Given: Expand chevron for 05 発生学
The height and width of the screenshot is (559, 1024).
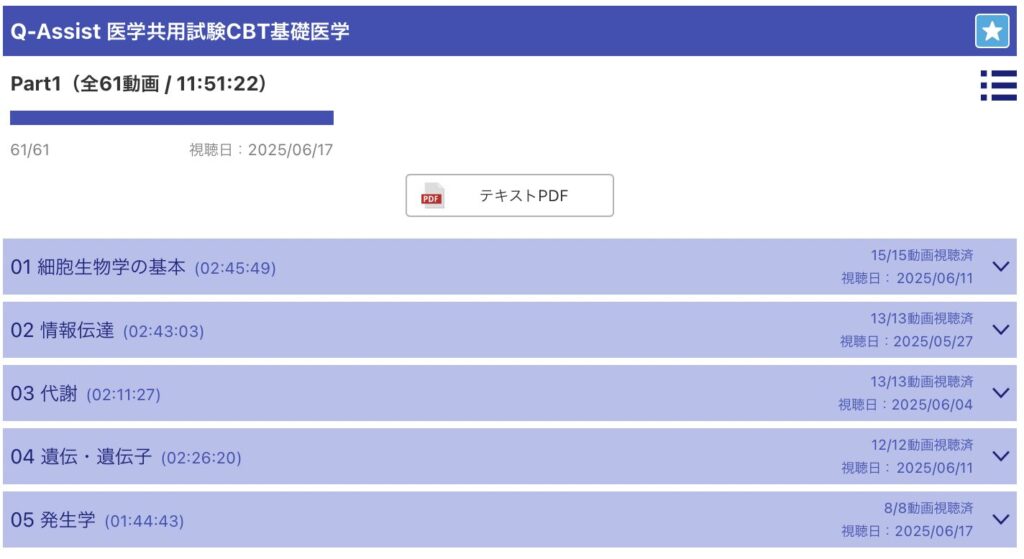Looking at the screenshot, I should [x=1000, y=519].
